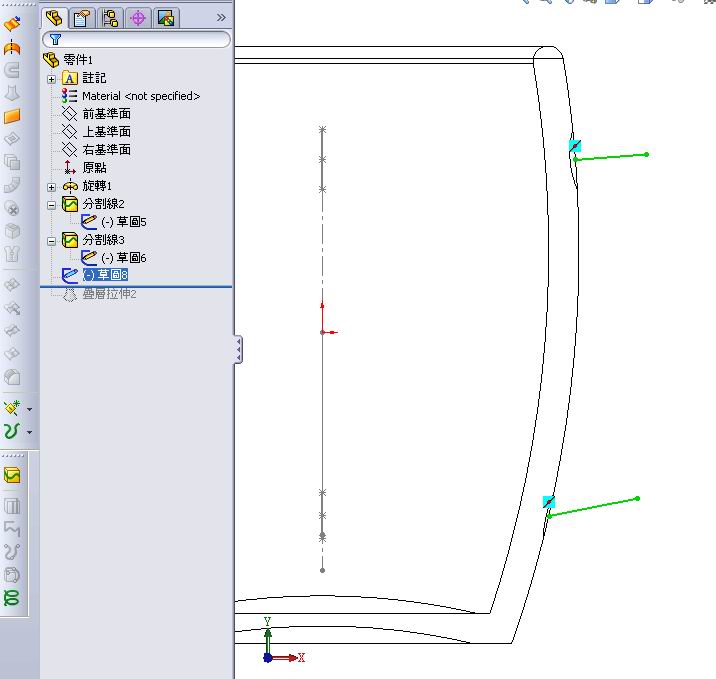Switch to the DimXpertManager tab

click(x=138, y=18)
